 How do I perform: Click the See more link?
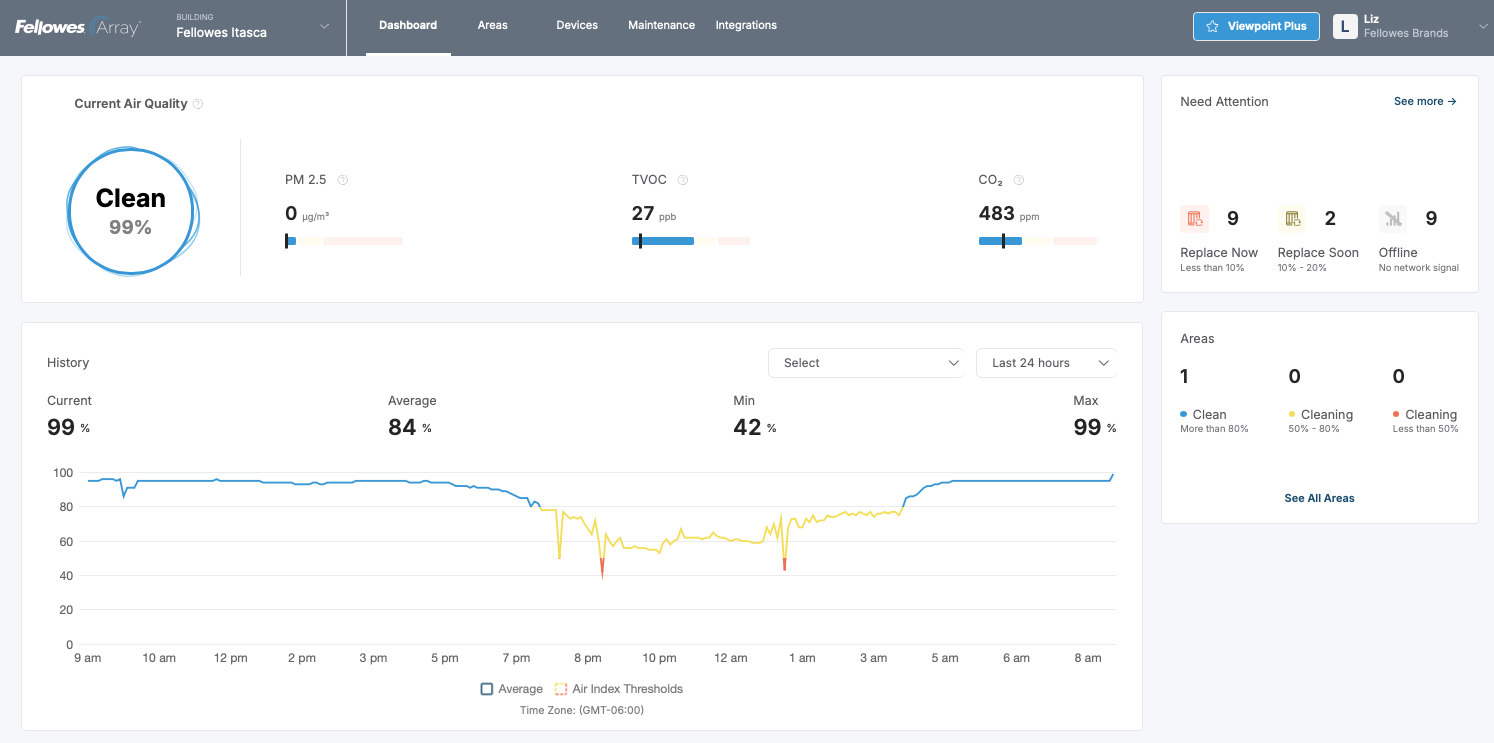point(1425,101)
